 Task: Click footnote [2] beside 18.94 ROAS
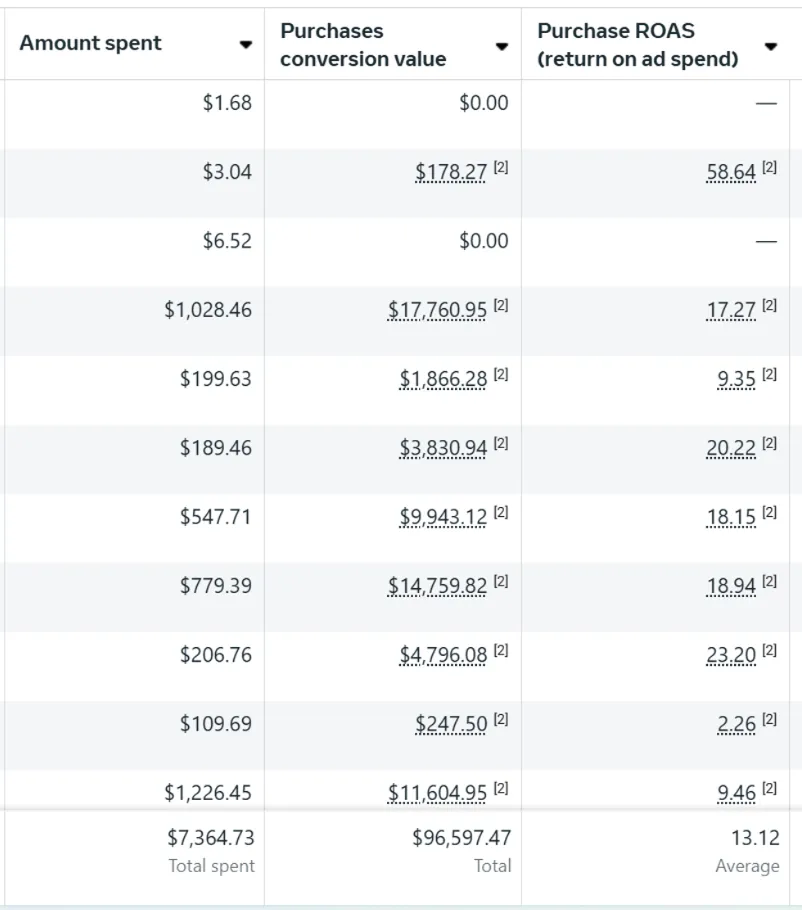769,582
